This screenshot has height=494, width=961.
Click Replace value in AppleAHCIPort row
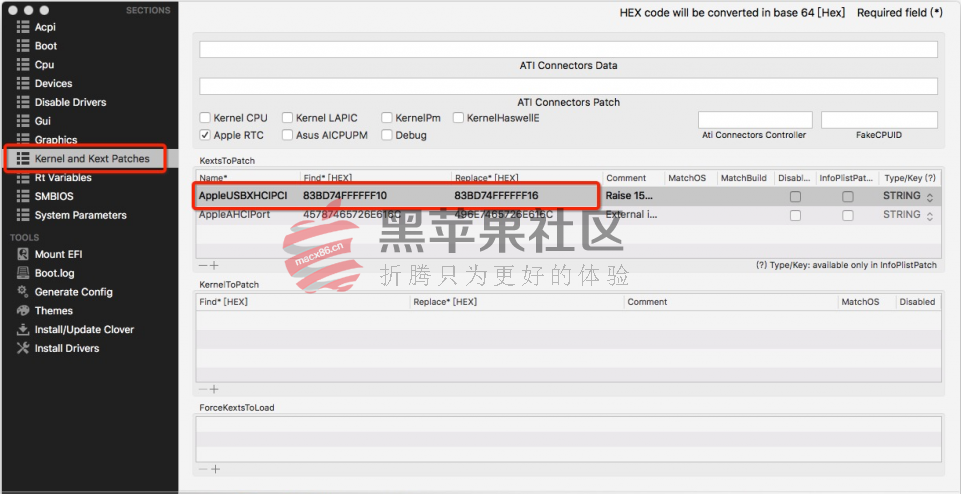[503, 215]
